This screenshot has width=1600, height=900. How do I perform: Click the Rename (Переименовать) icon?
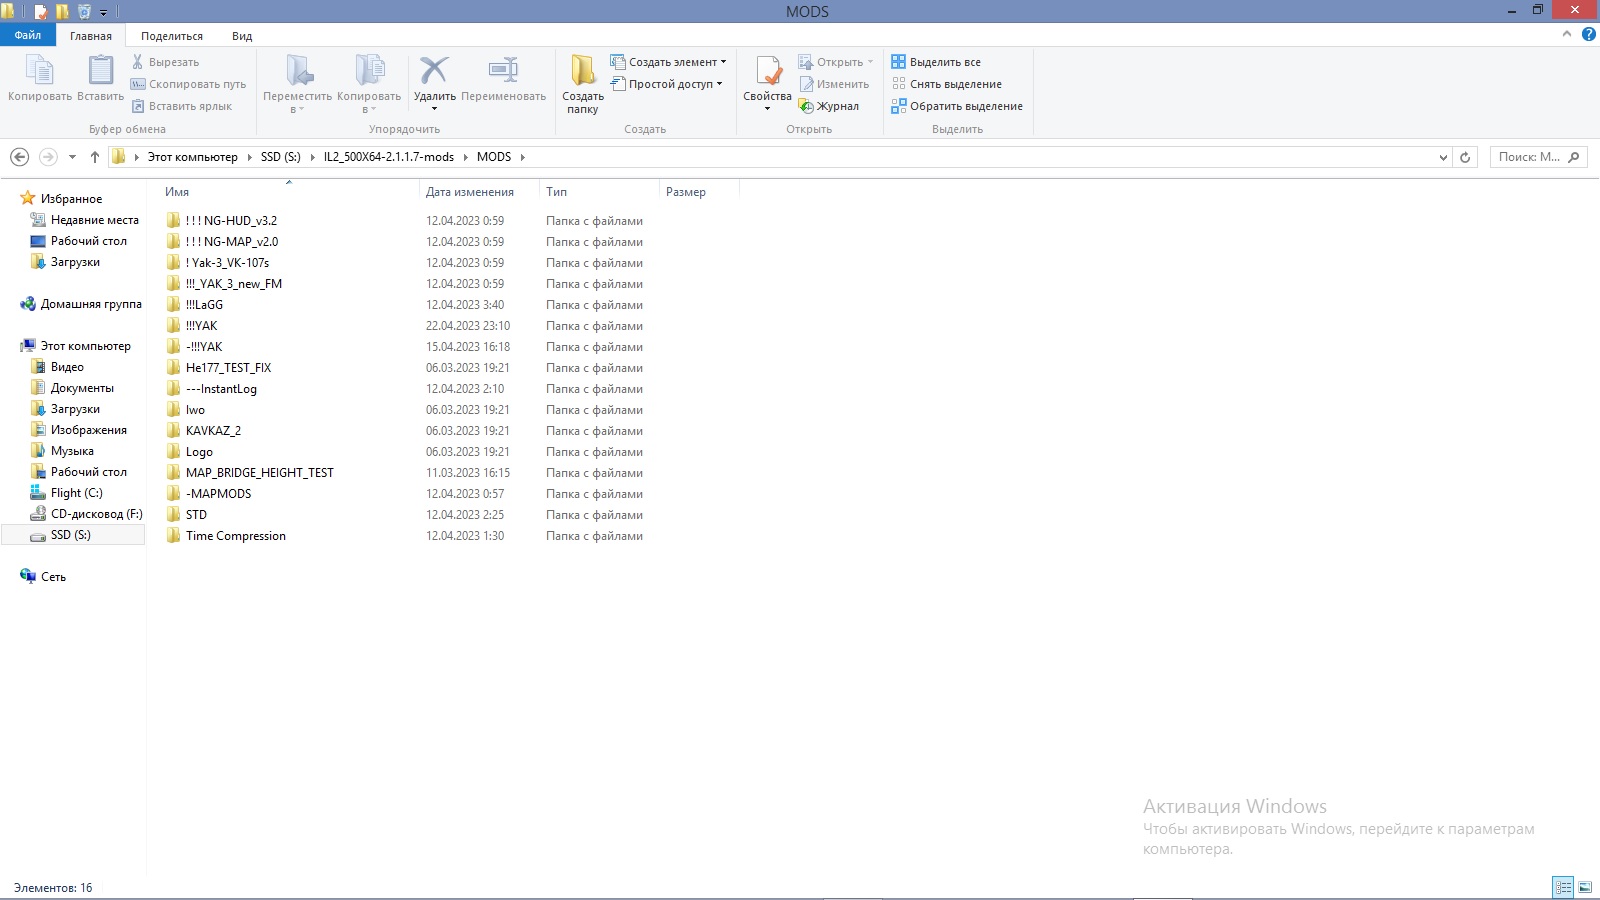point(503,70)
